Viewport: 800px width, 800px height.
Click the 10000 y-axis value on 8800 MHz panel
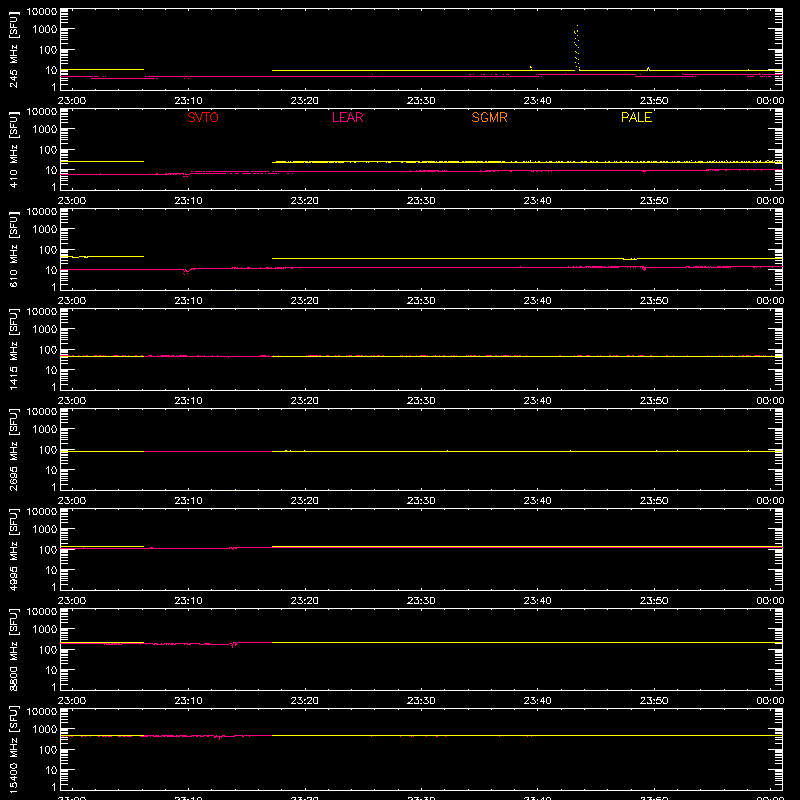pyautogui.click(x=42, y=612)
